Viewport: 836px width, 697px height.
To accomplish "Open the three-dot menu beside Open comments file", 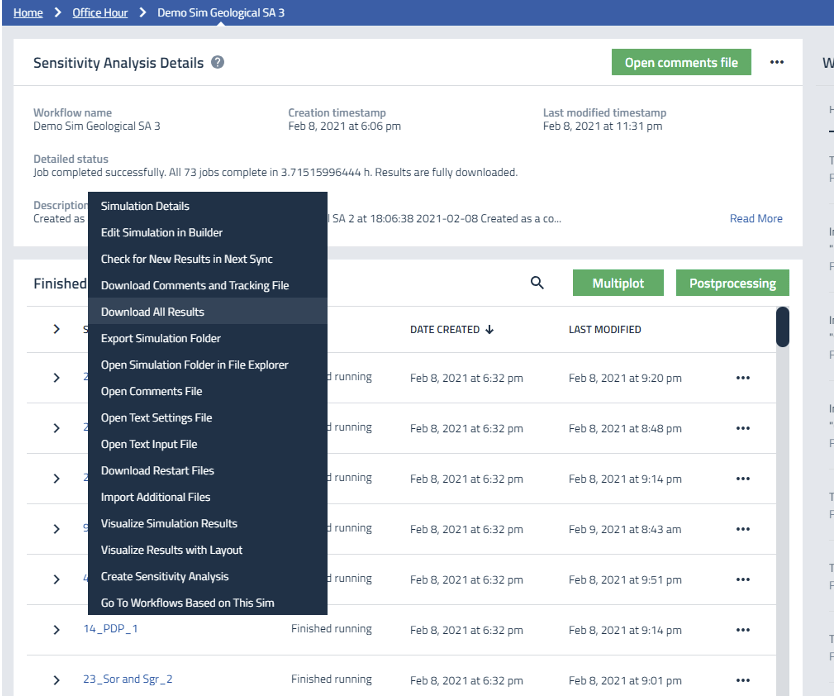I will click(777, 62).
